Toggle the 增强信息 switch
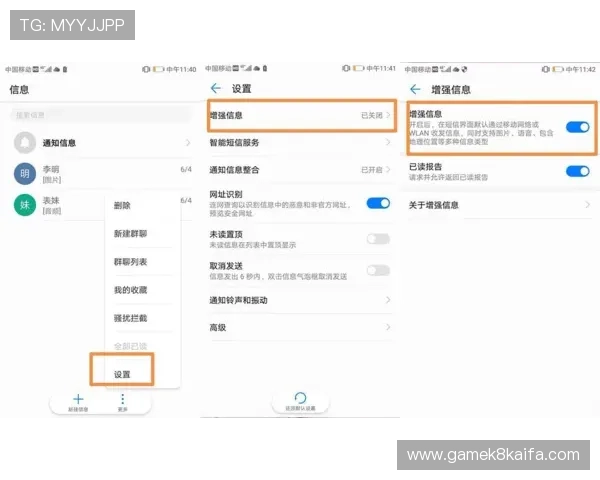 [x=577, y=127]
